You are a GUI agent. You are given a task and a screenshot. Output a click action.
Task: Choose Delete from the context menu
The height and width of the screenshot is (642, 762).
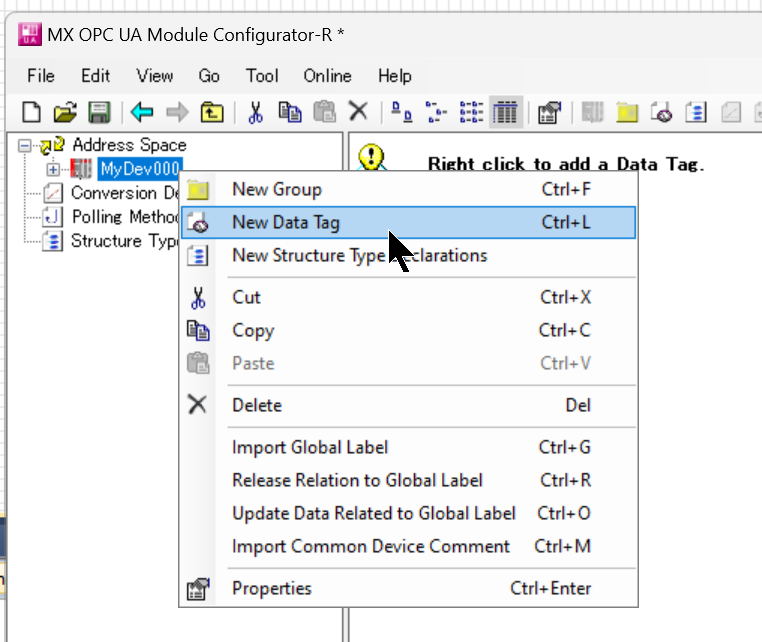pos(409,405)
